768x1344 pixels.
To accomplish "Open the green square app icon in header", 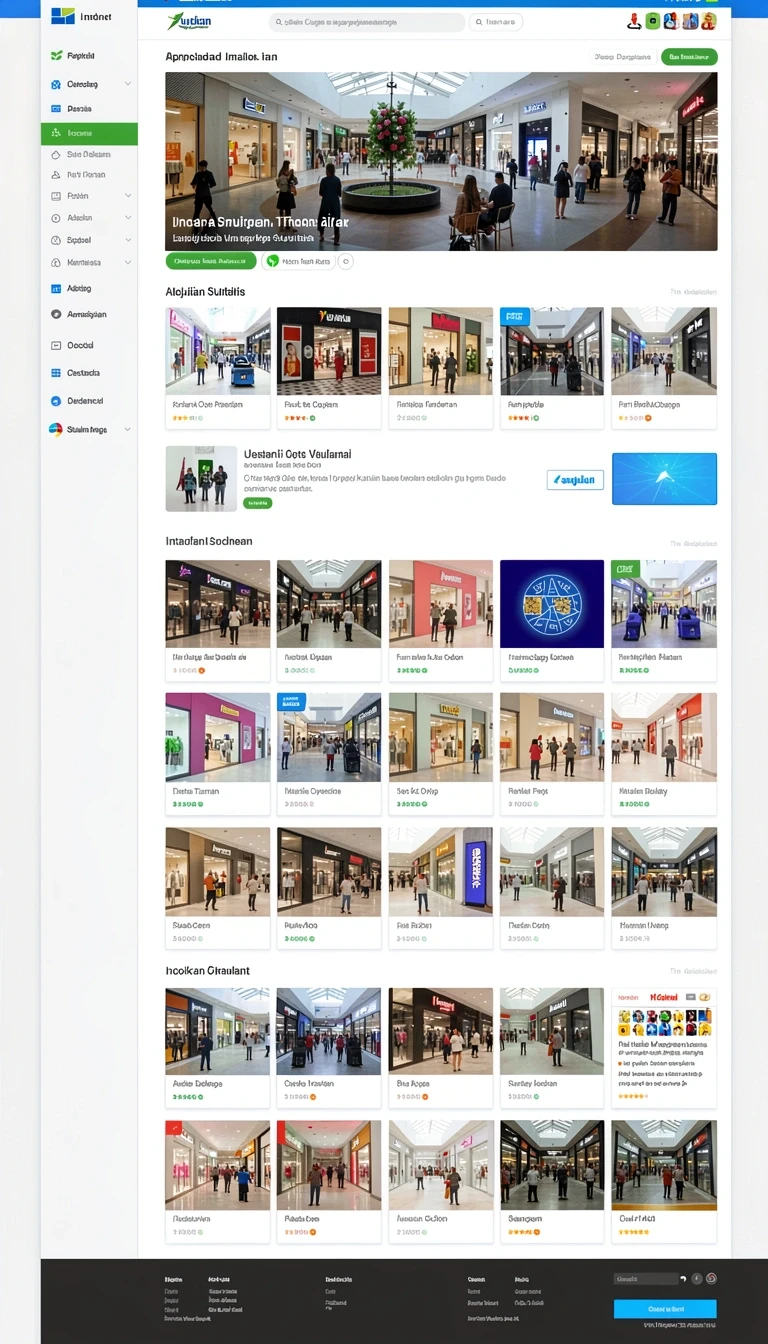I will pyautogui.click(x=652, y=21).
